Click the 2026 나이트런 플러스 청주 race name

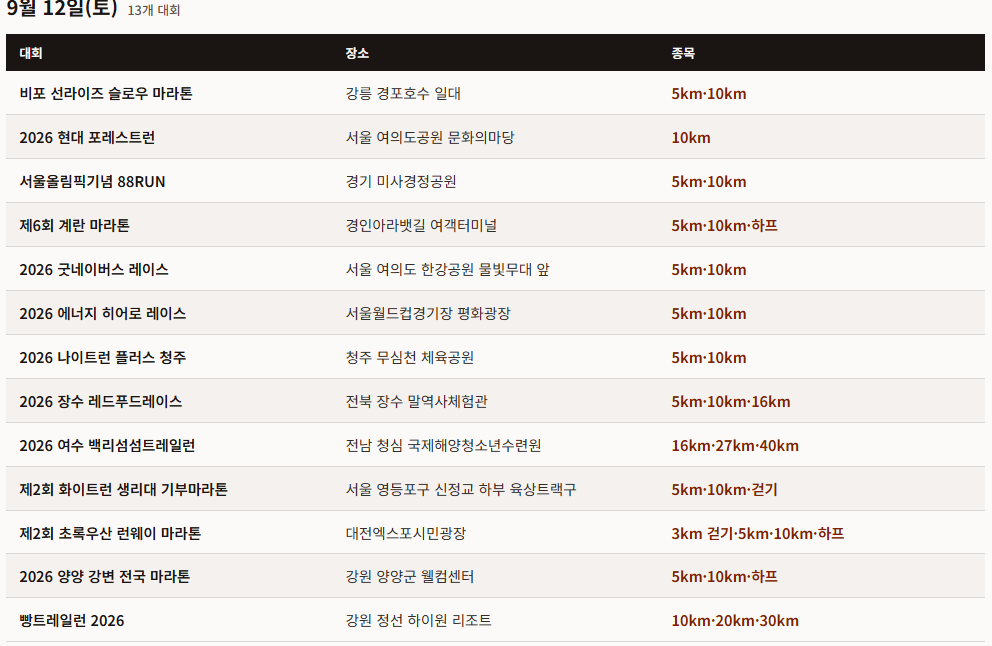click(x=102, y=357)
